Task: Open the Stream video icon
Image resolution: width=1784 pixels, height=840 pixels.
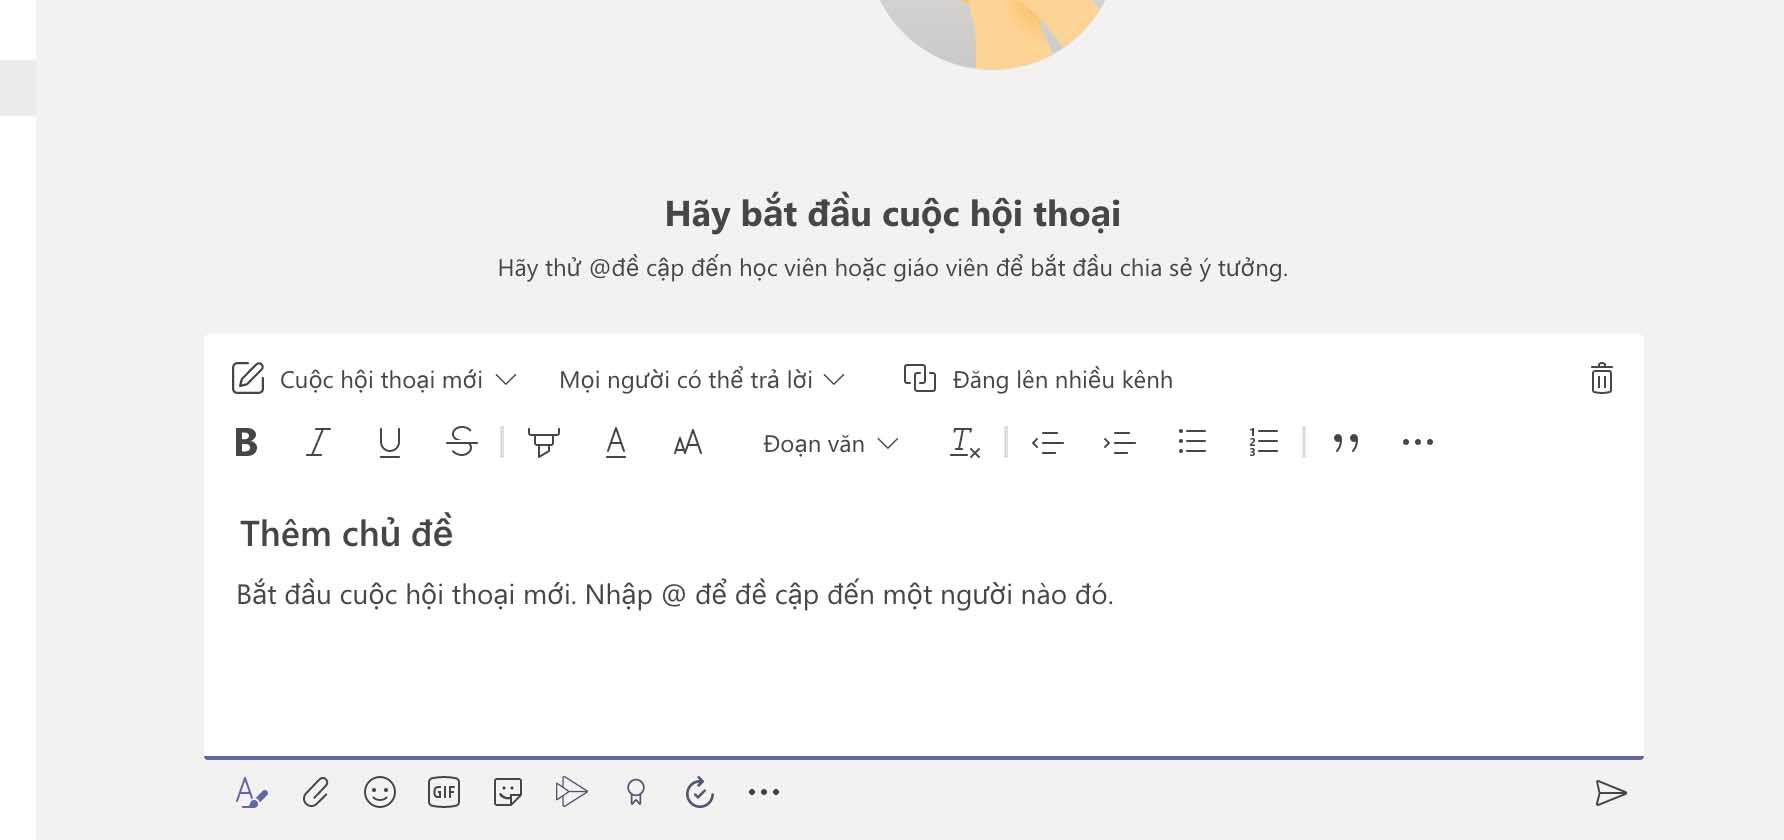Action: coord(571,792)
